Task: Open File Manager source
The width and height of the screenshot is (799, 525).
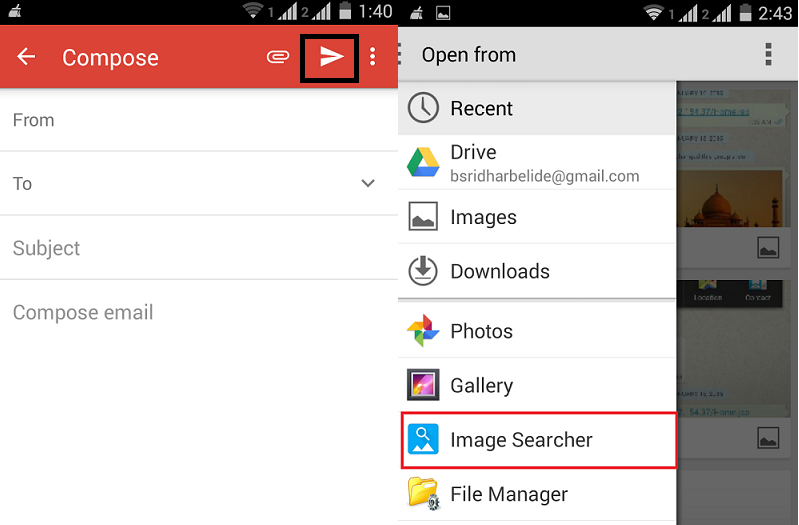Action: point(537,494)
